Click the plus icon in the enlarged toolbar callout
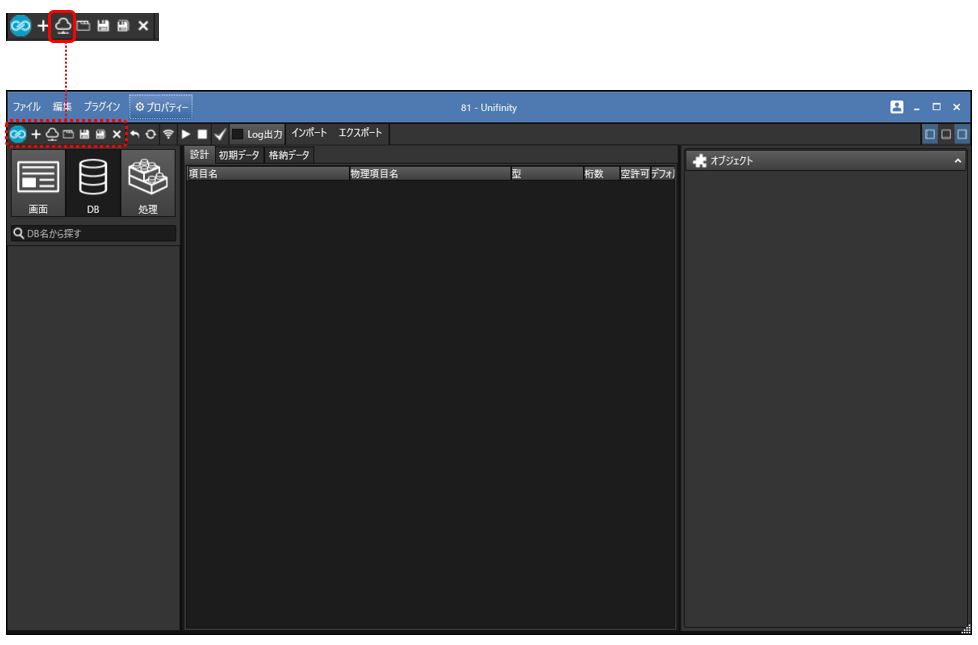The image size is (978, 645). (42, 26)
